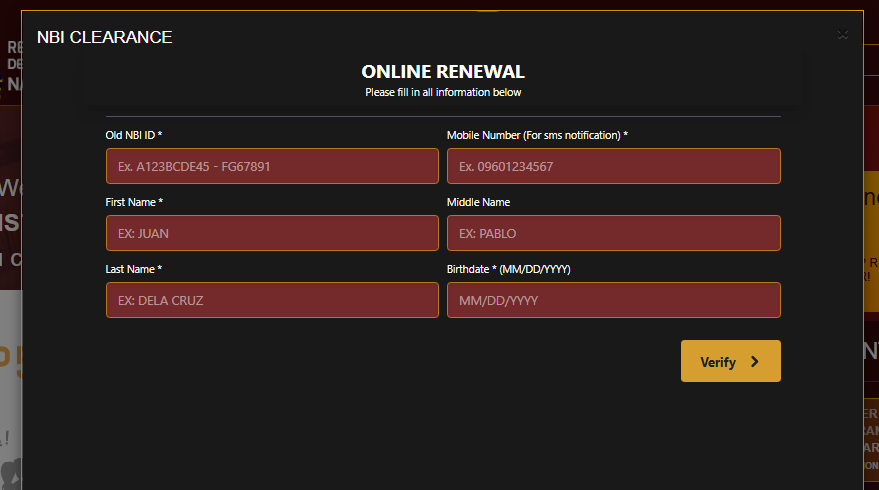Click the NBI CLEARANCE dialog title
Viewport: 879px width, 490px height.
[104, 37]
